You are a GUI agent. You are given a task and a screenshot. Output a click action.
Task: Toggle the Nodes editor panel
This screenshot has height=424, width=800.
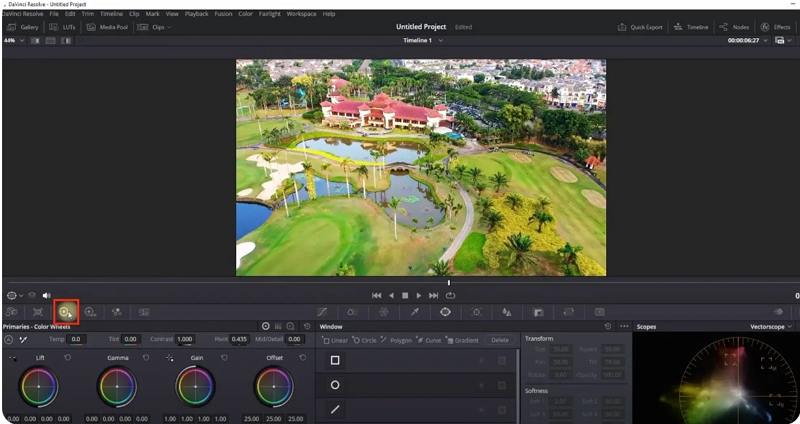(x=734, y=27)
